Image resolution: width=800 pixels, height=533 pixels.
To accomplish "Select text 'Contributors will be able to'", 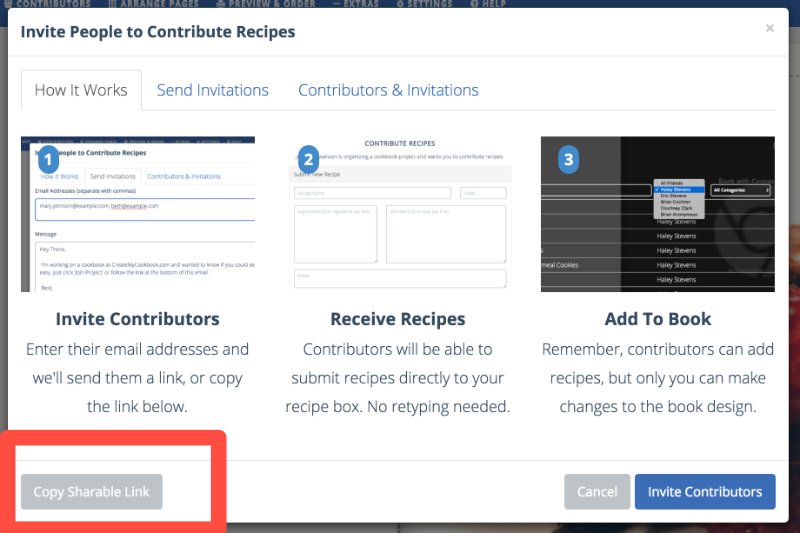I will [397, 349].
